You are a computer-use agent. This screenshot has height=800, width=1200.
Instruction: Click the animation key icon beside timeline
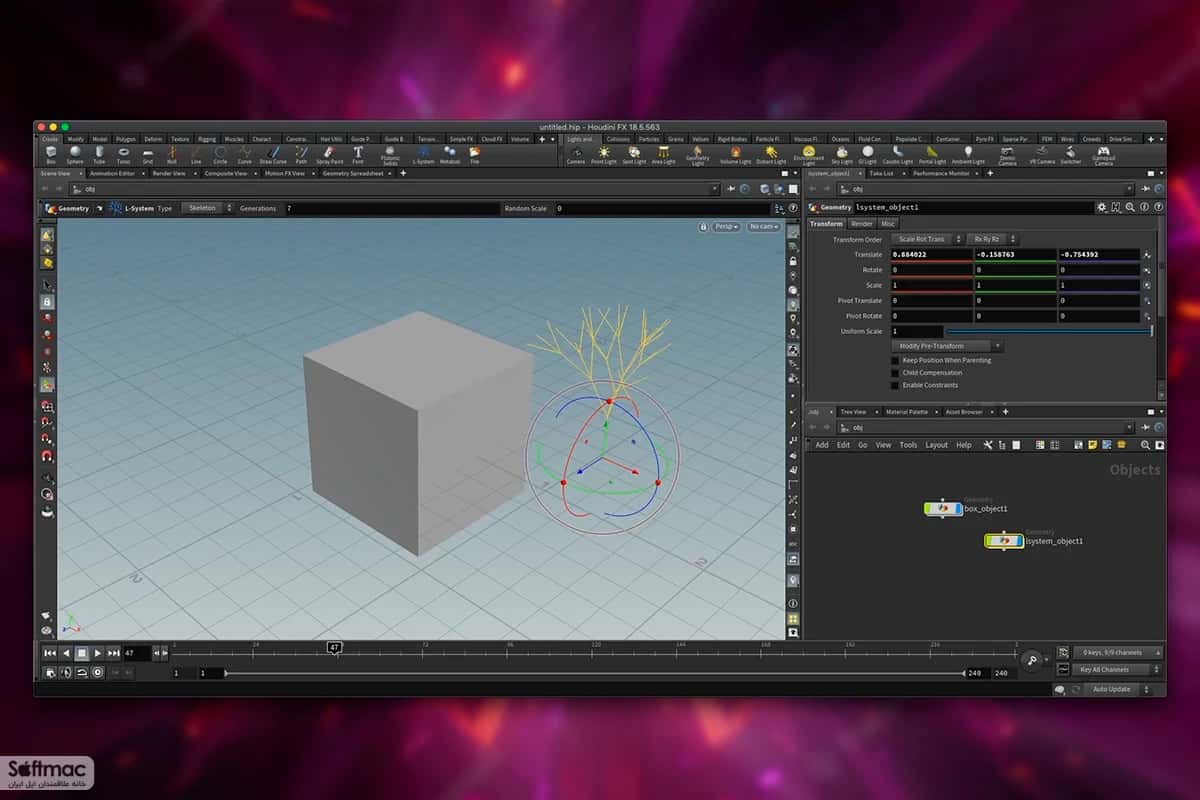click(1031, 660)
